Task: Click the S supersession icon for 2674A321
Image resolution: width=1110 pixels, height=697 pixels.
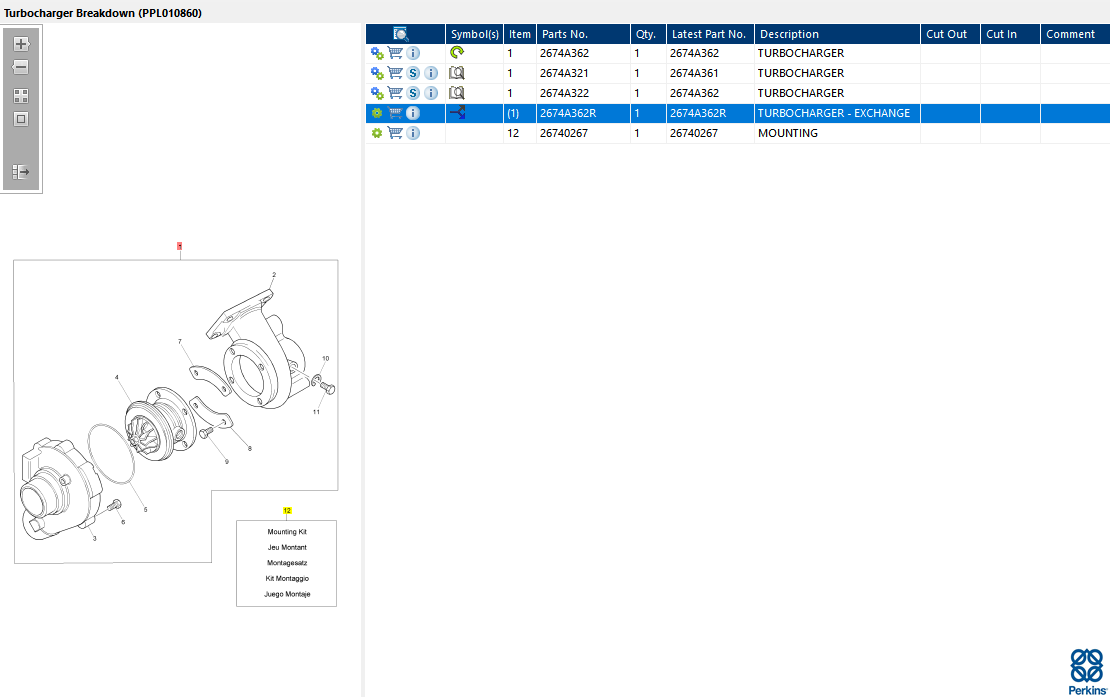Action: [x=413, y=73]
